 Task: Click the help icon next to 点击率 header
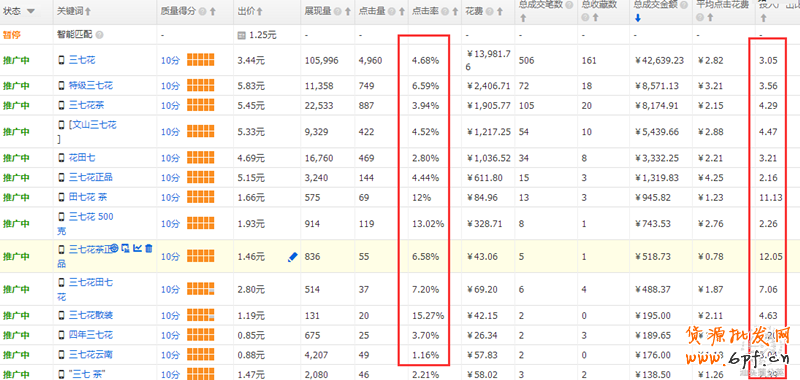pos(444,11)
